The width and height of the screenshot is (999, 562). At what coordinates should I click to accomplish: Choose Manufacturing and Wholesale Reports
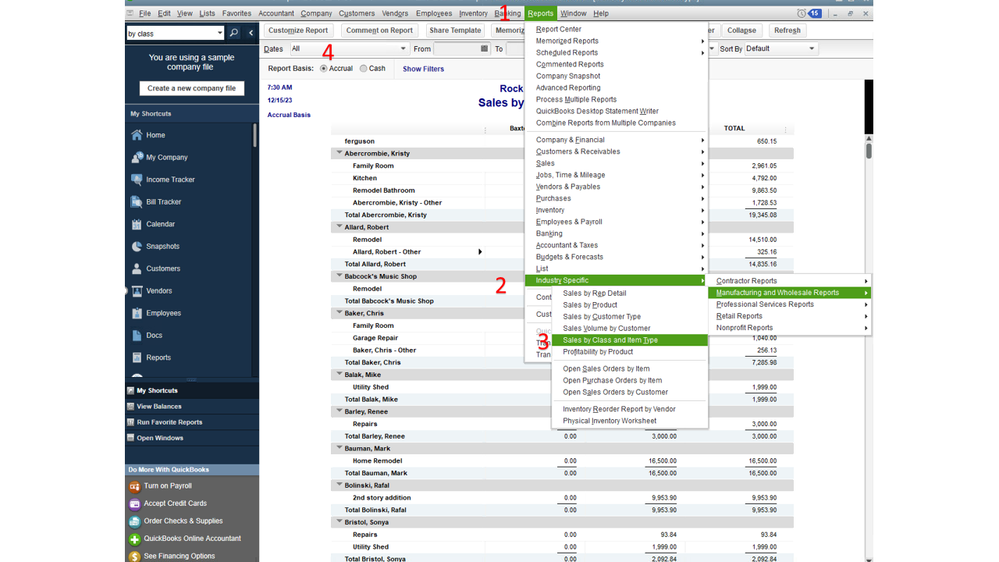tap(789, 292)
